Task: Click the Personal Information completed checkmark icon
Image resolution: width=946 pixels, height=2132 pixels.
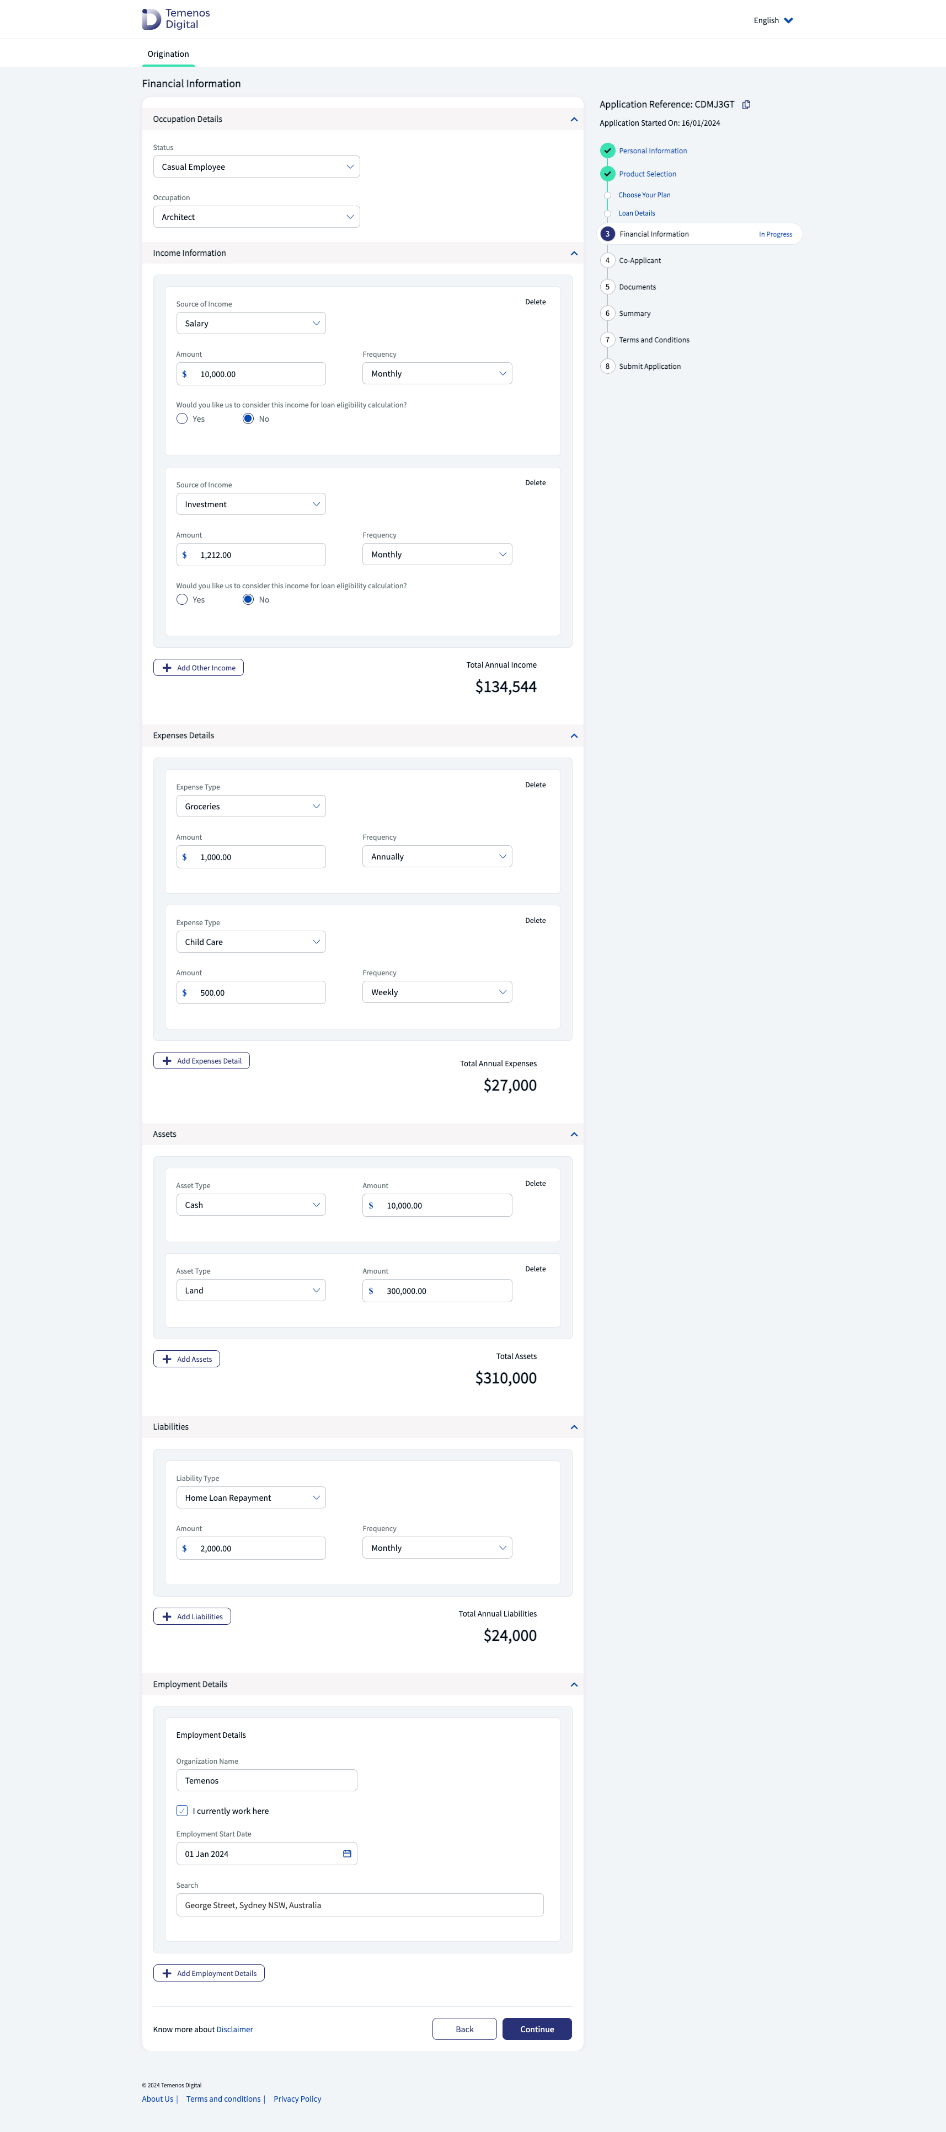Action: click(607, 151)
